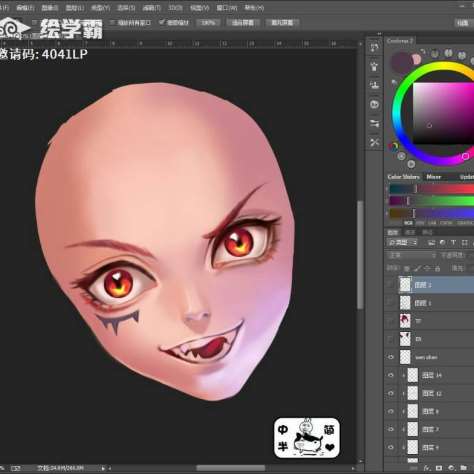Viewport: 474px width, 474px height.
Task: Open the Clone Source stamp panel icon
Action: (x=374, y=85)
